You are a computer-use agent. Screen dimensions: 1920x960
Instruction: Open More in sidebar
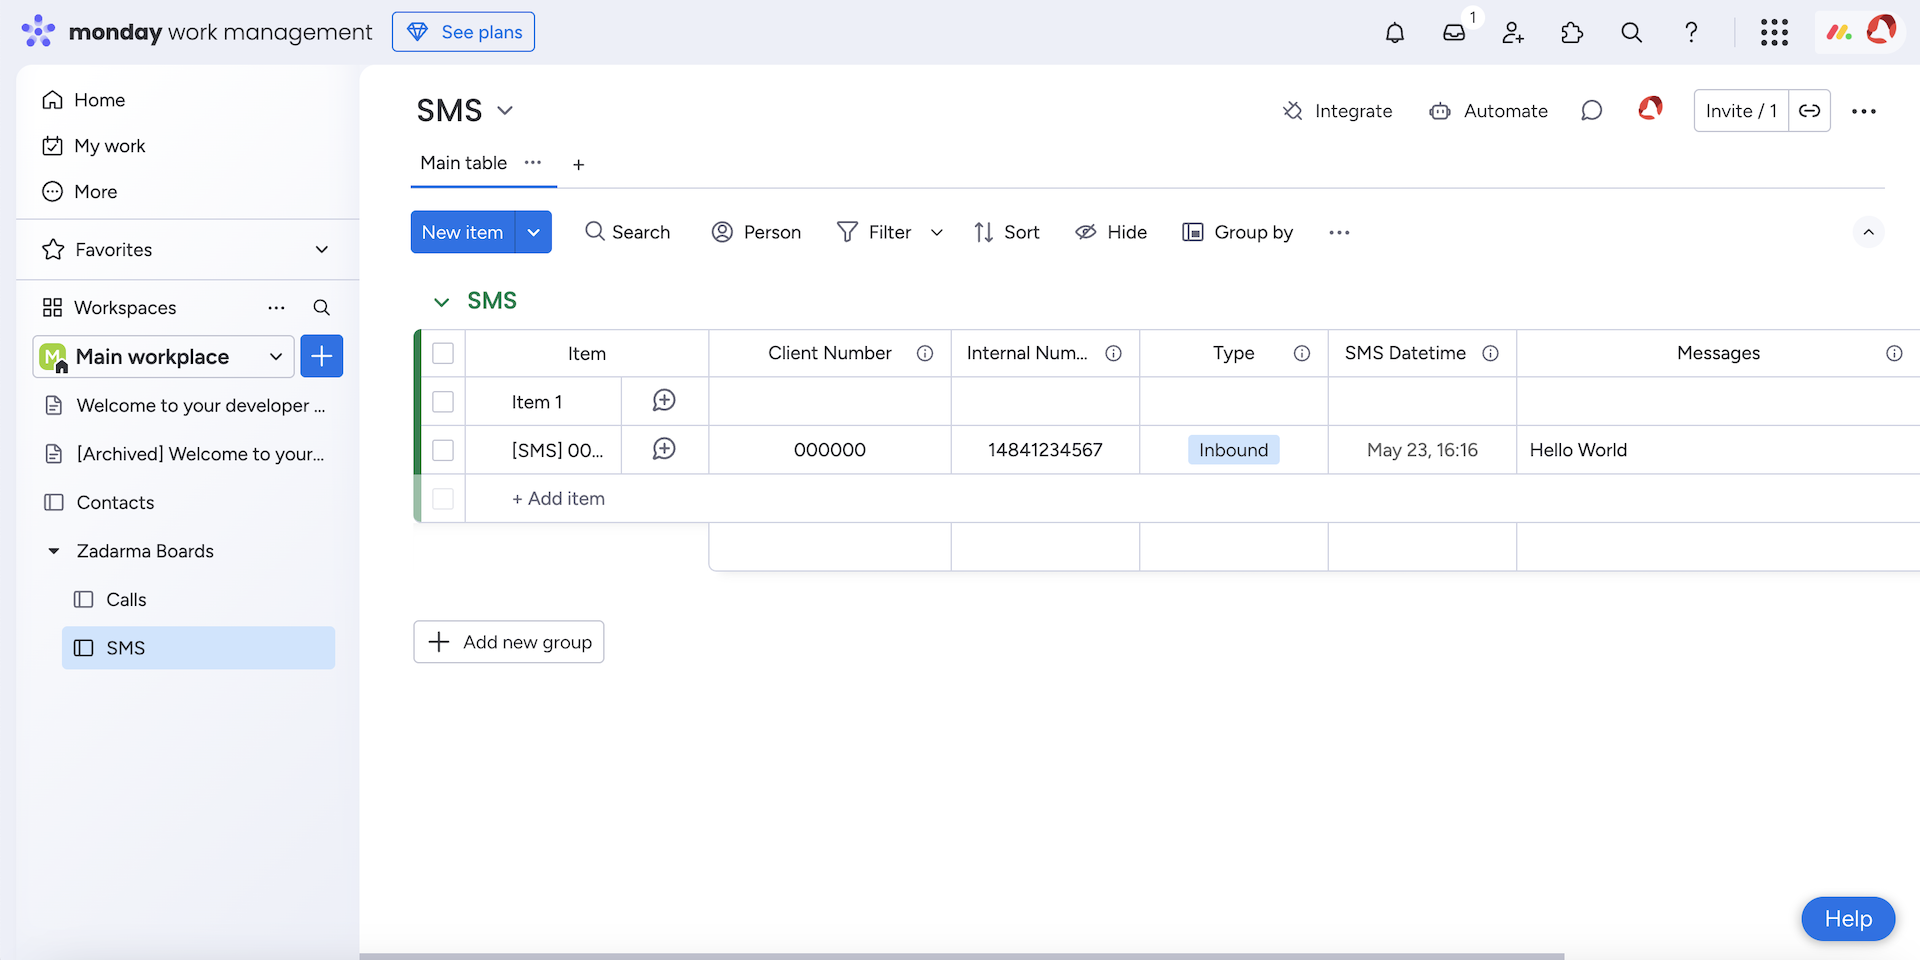80,192
